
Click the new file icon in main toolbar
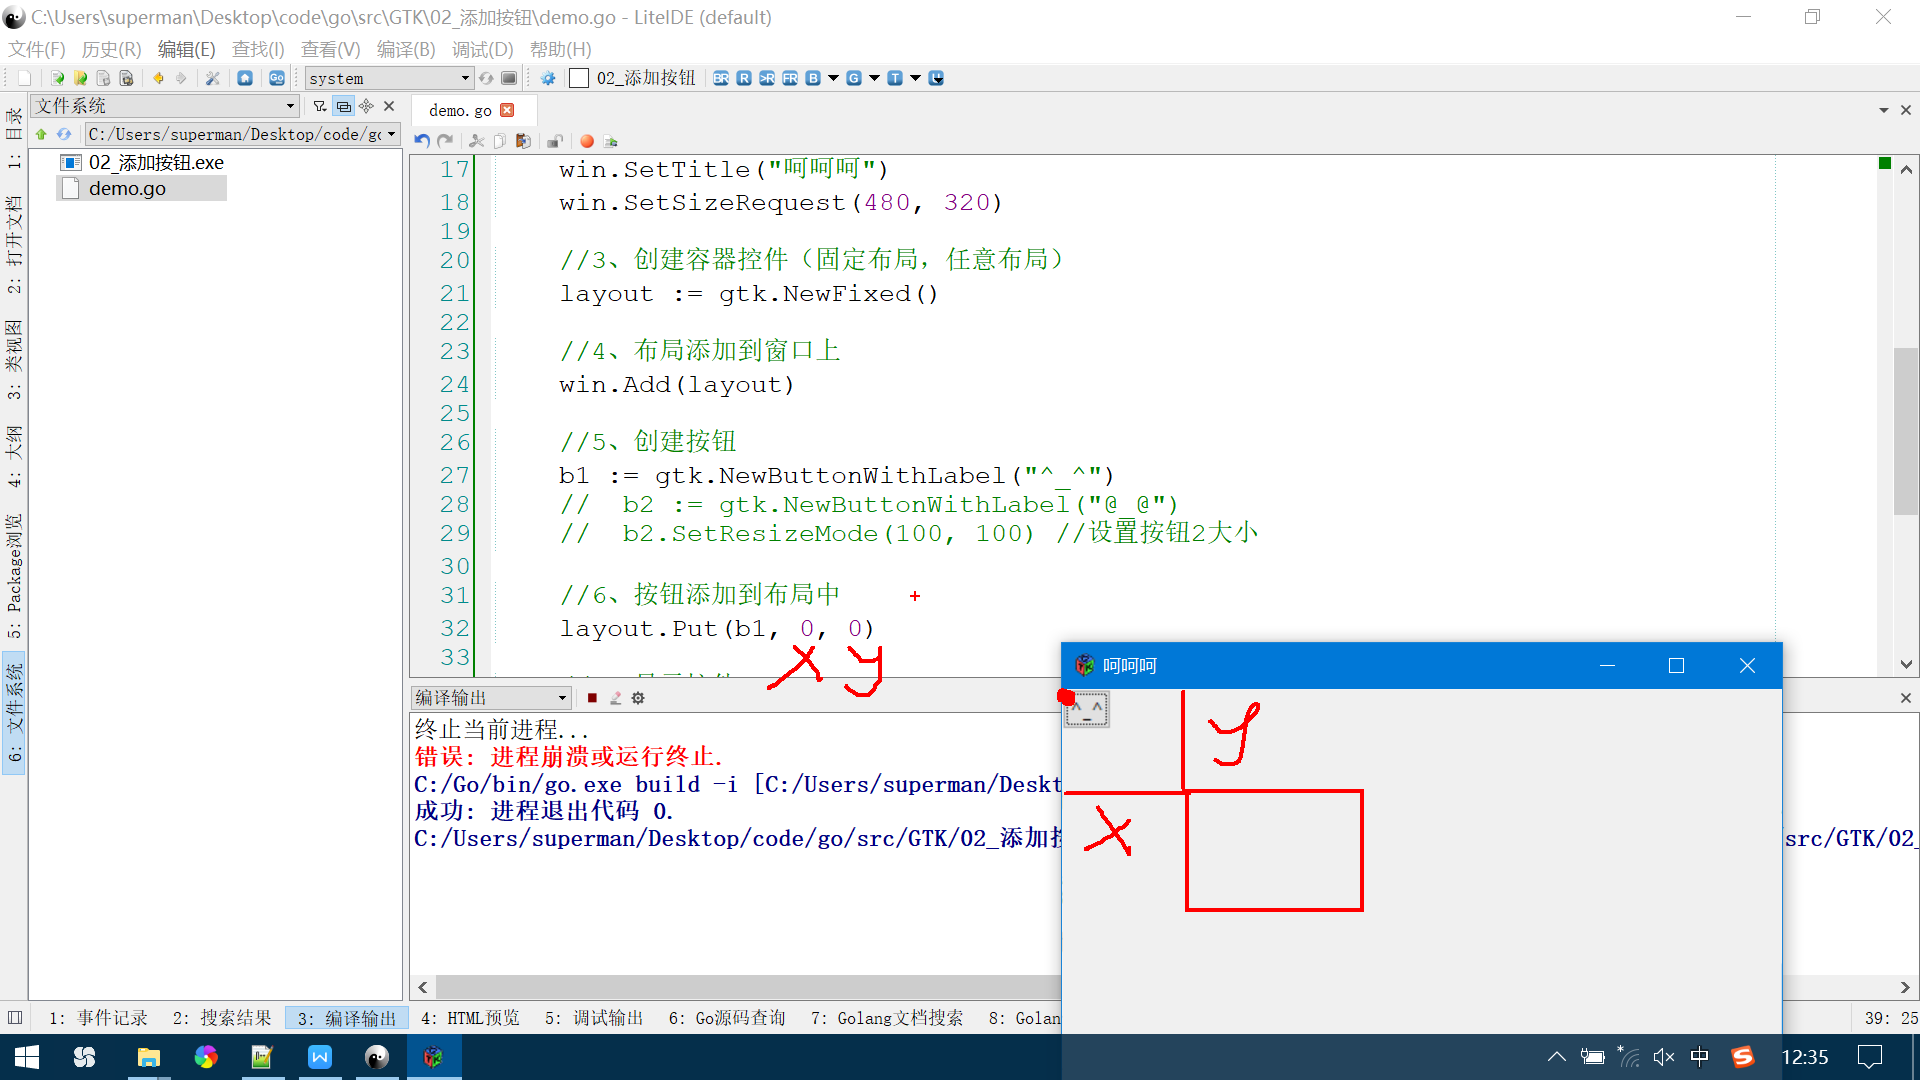(x=24, y=78)
